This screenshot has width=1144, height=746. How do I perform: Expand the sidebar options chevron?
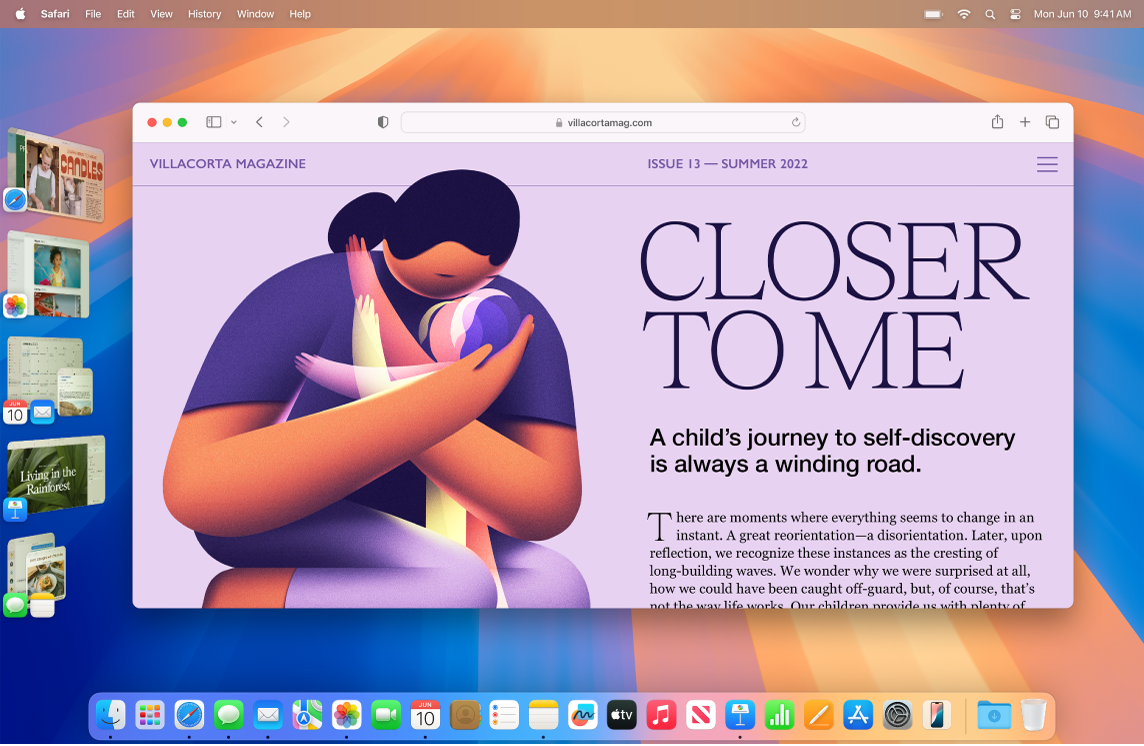236,122
